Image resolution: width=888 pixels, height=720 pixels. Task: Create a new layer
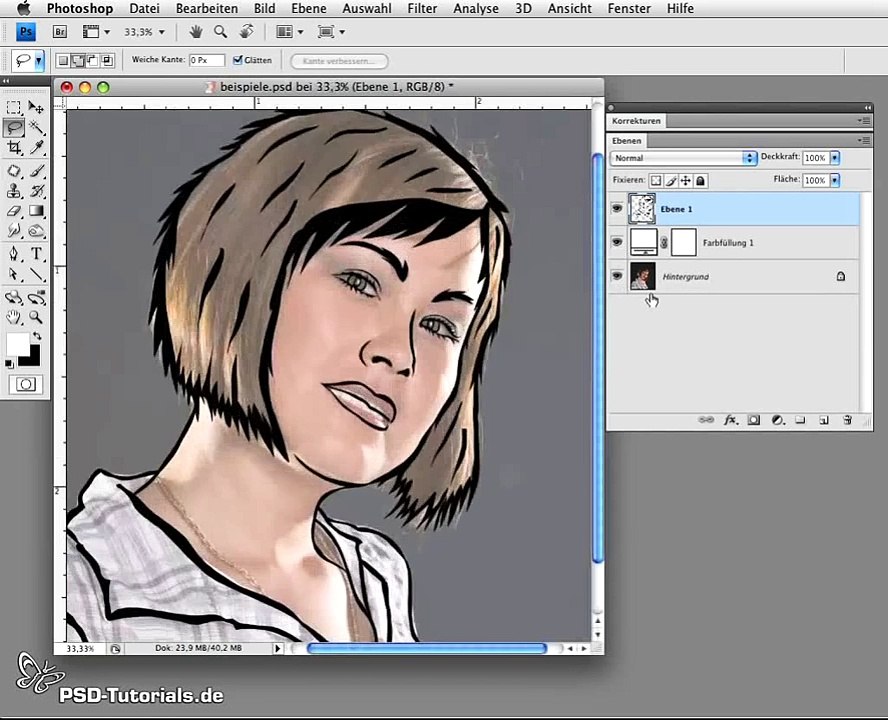pos(823,420)
